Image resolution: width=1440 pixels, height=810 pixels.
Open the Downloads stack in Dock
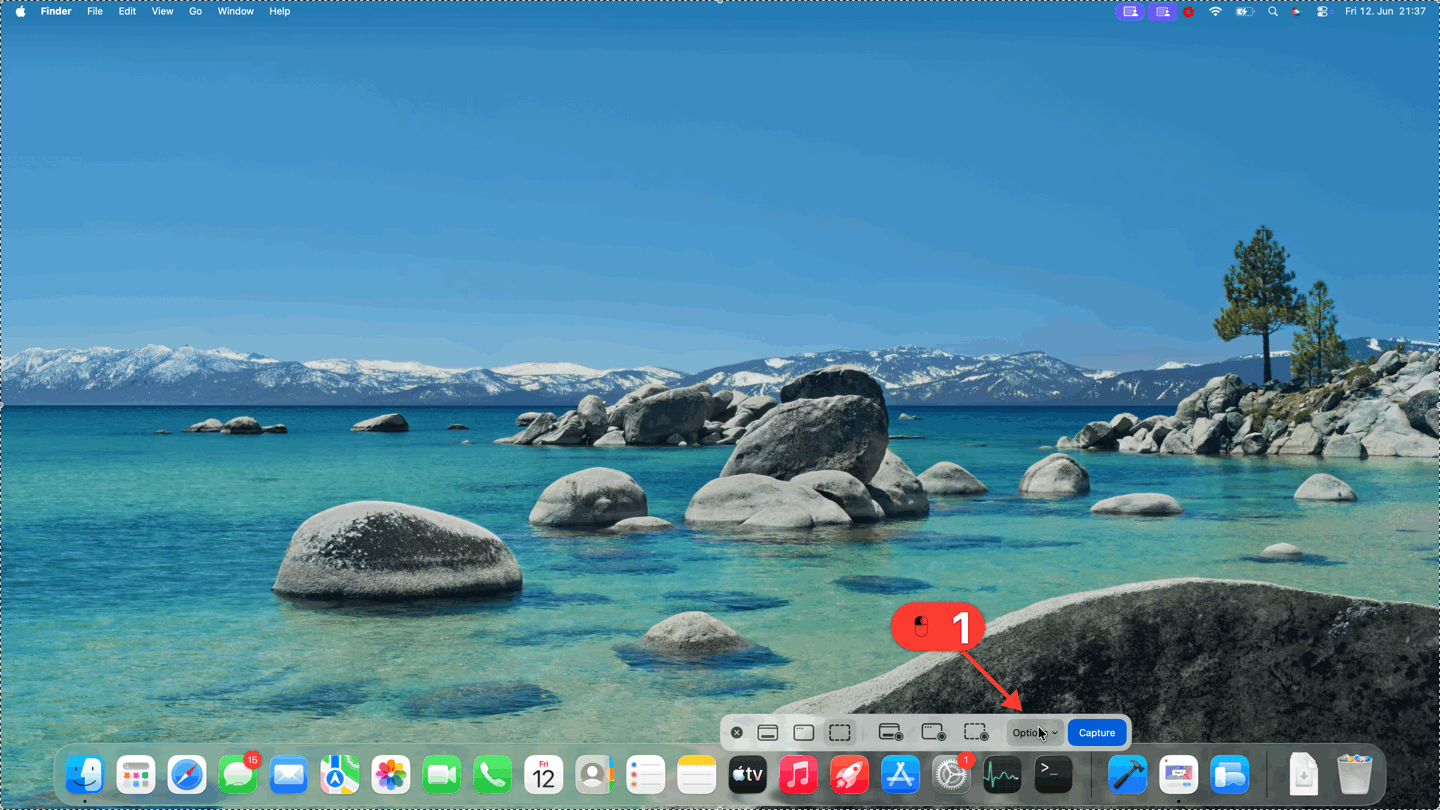pos(1304,775)
